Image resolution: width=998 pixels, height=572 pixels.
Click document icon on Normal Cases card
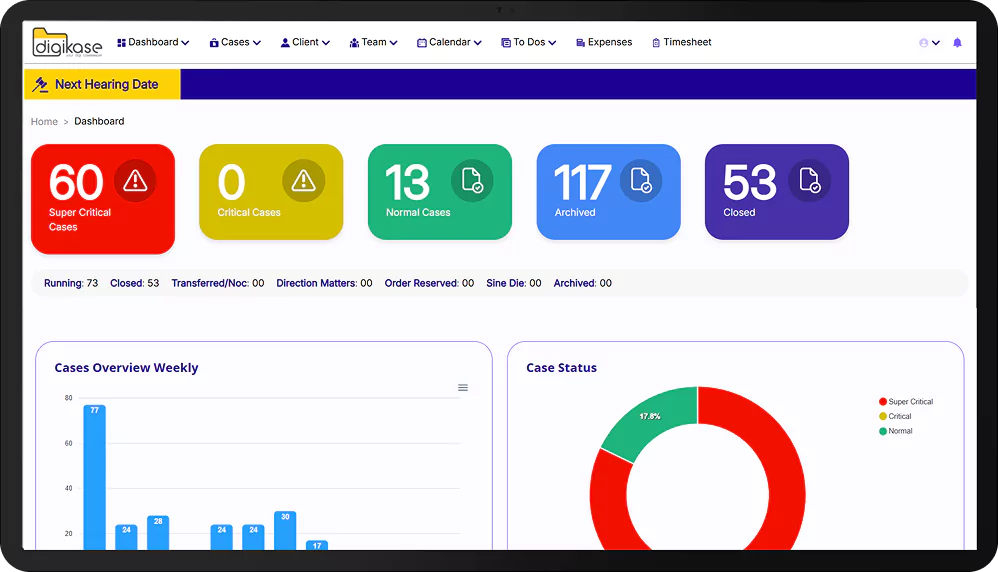point(472,181)
